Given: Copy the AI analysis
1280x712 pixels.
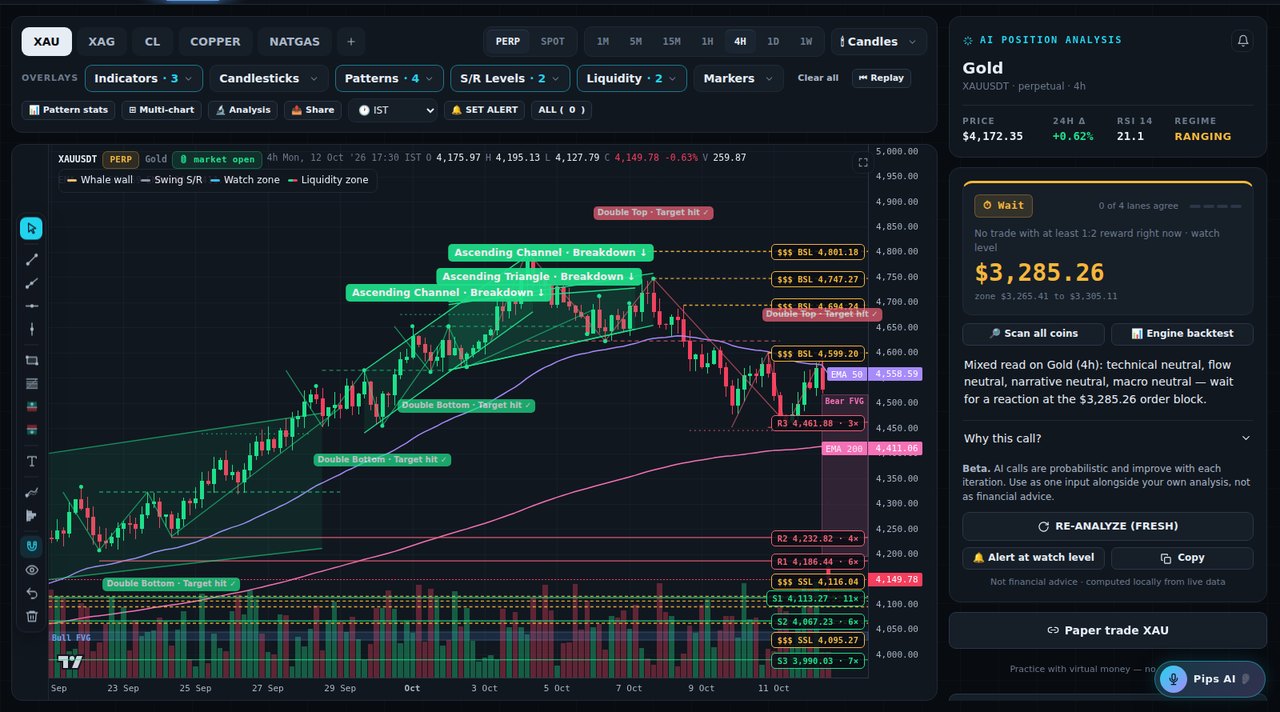Looking at the screenshot, I should pyautogui.click(x=1182, y=558).
